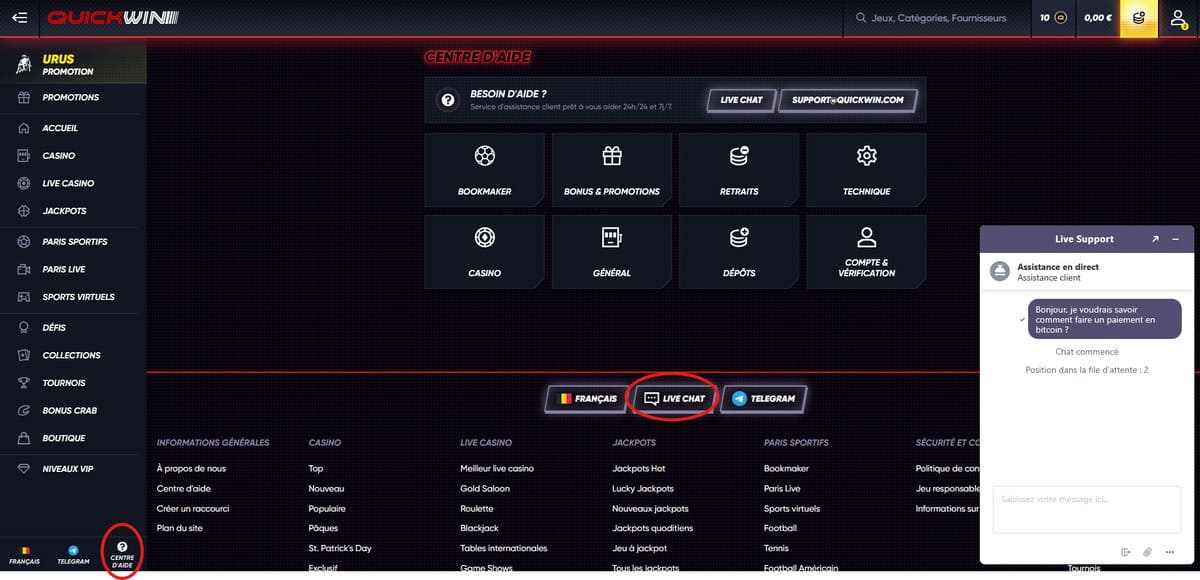Open the Général help section
Viewport: 1200px width, 580px height.
tap(611, 238)
